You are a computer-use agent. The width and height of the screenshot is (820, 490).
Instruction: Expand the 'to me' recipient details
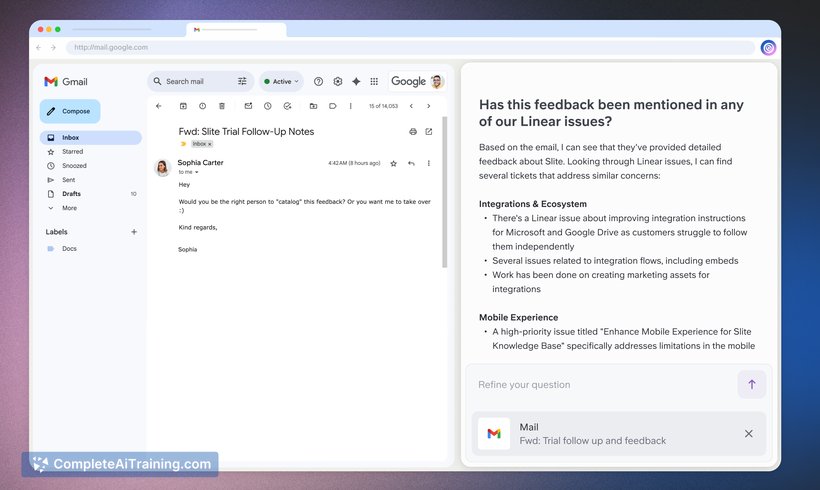(x=197, y=172)
